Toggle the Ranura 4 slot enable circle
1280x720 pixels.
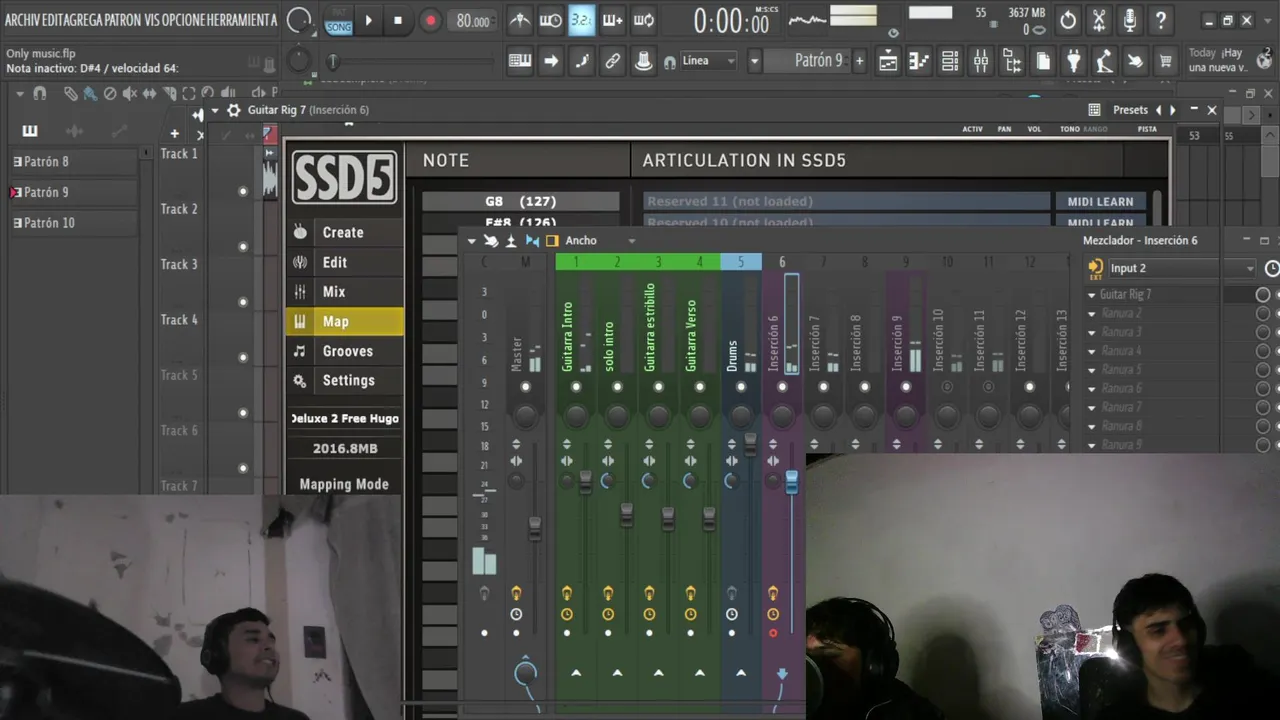click(1263, 351)
